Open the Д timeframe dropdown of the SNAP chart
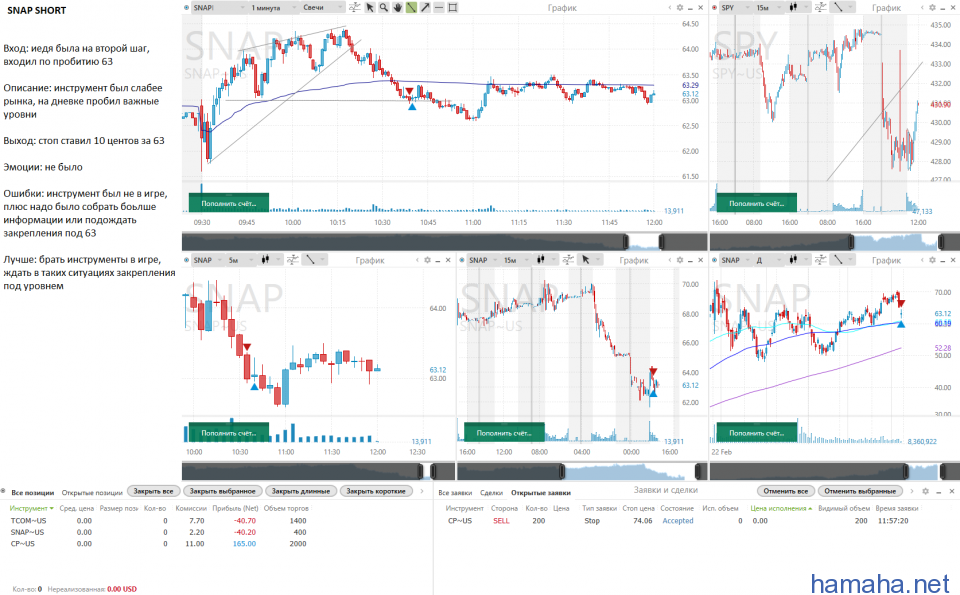960x595 pixels. (x=769, y=260)
